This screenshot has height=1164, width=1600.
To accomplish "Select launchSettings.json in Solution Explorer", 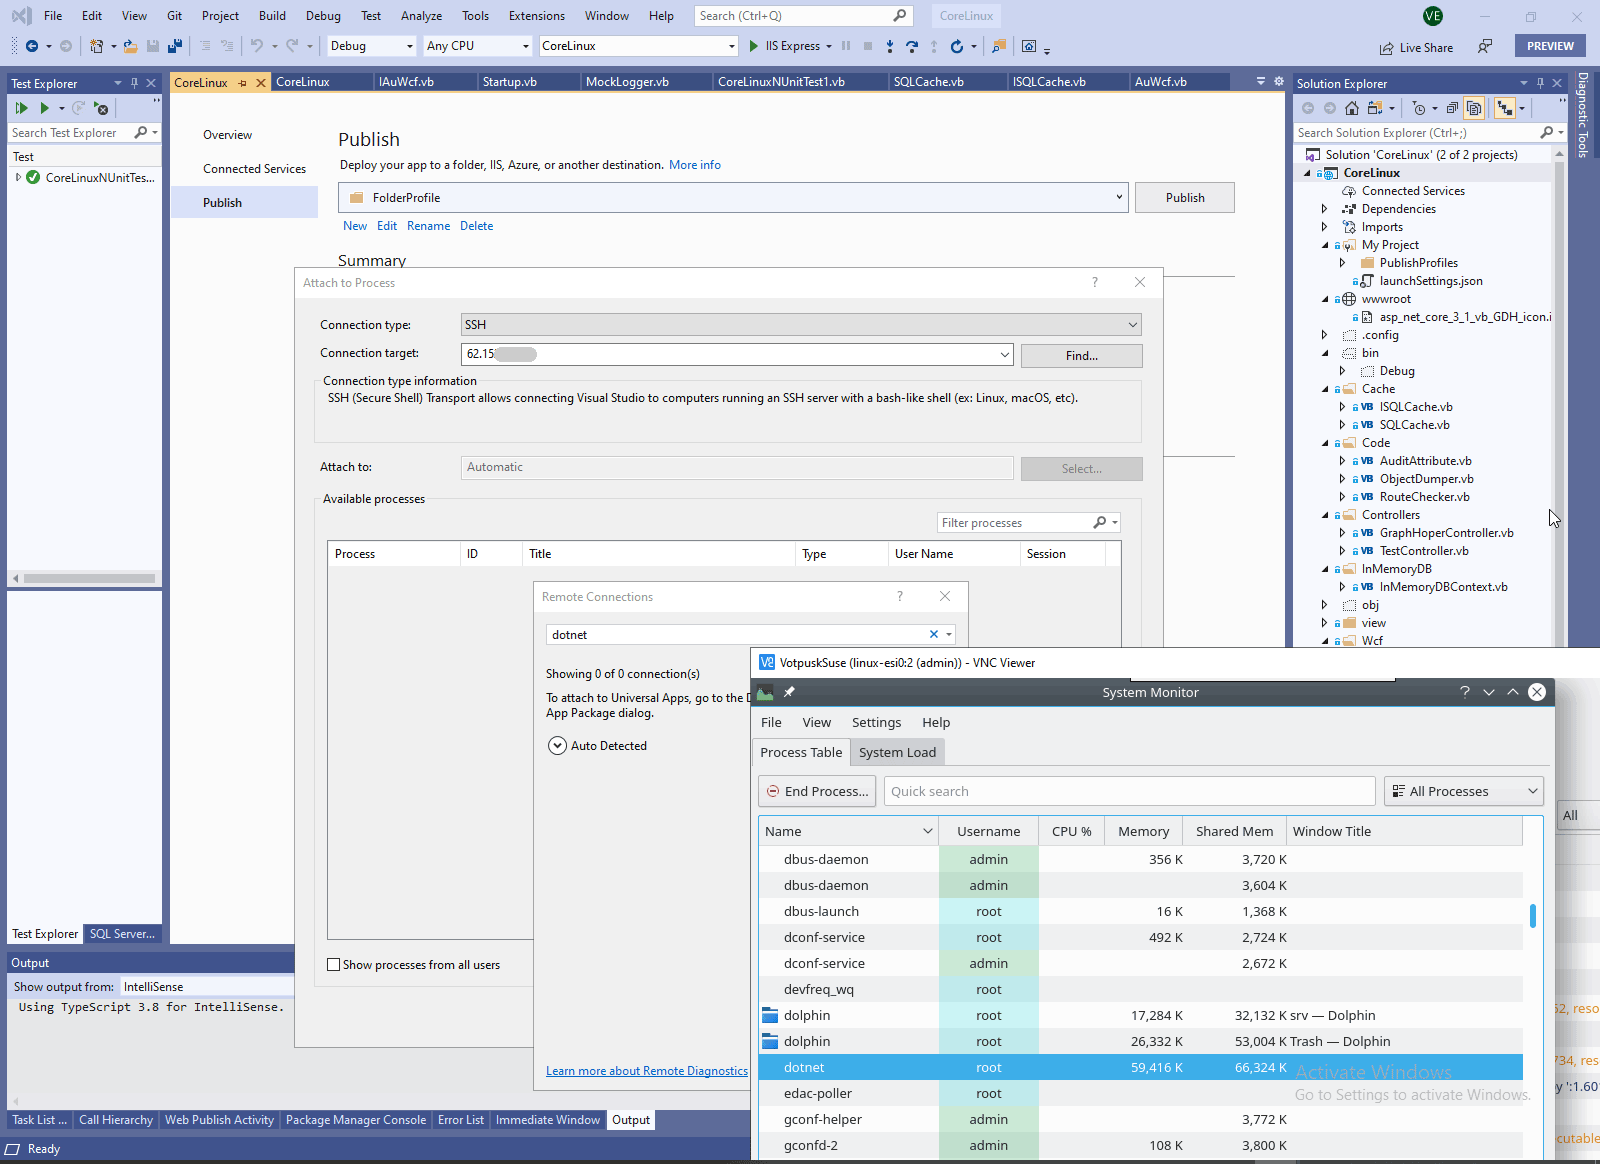I will click(x=1431, y=281).
